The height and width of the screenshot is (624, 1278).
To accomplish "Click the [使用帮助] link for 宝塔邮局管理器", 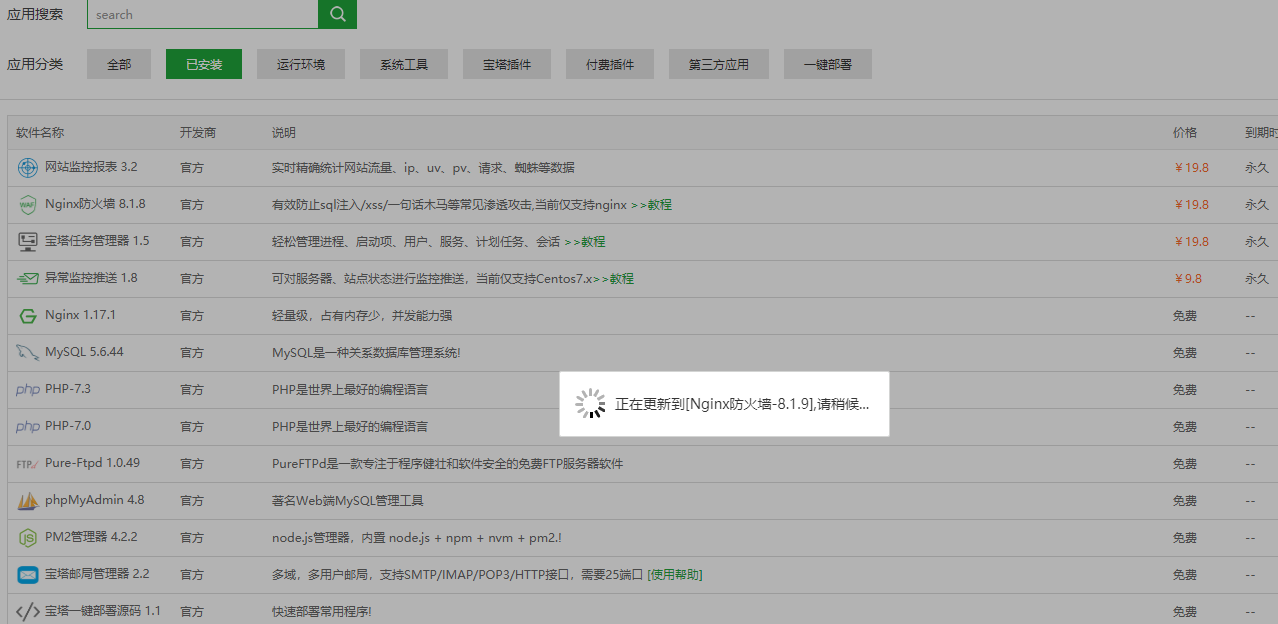I will pyautogui.click(x=675, y=575).
